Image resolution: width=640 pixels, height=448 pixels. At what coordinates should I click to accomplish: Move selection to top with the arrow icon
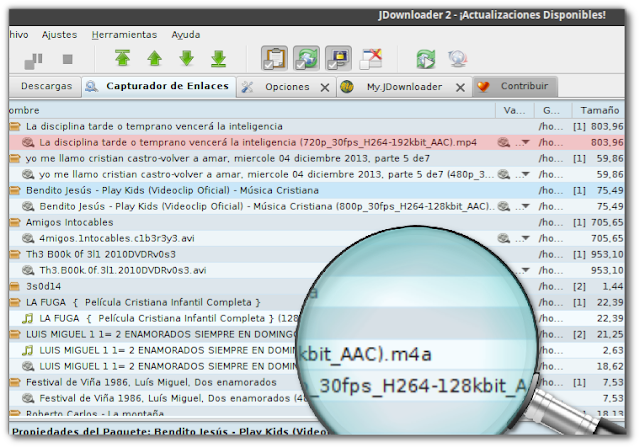122,58
